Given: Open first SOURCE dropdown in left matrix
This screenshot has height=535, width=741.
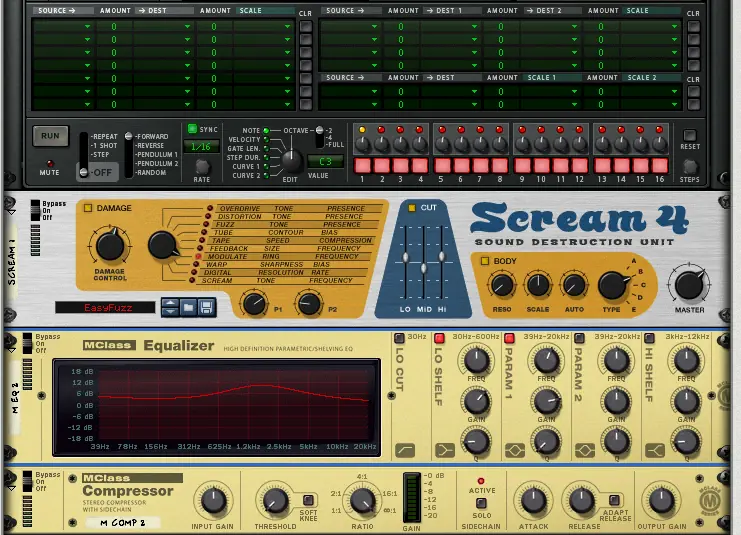Looking at the screenshot, I should [x=62, y=26].
